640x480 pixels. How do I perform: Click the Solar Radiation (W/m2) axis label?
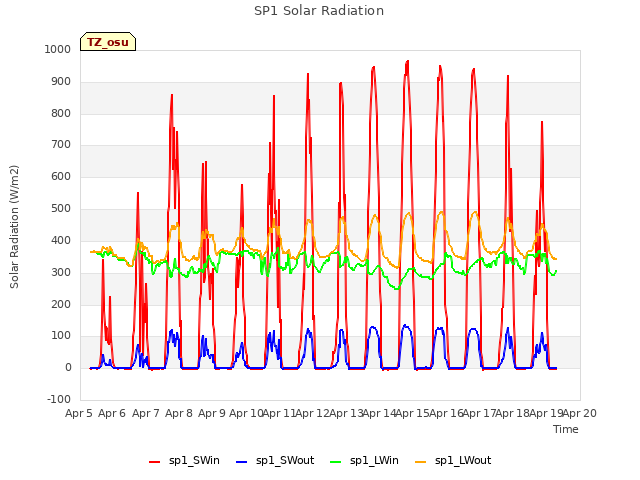[14, 227]
